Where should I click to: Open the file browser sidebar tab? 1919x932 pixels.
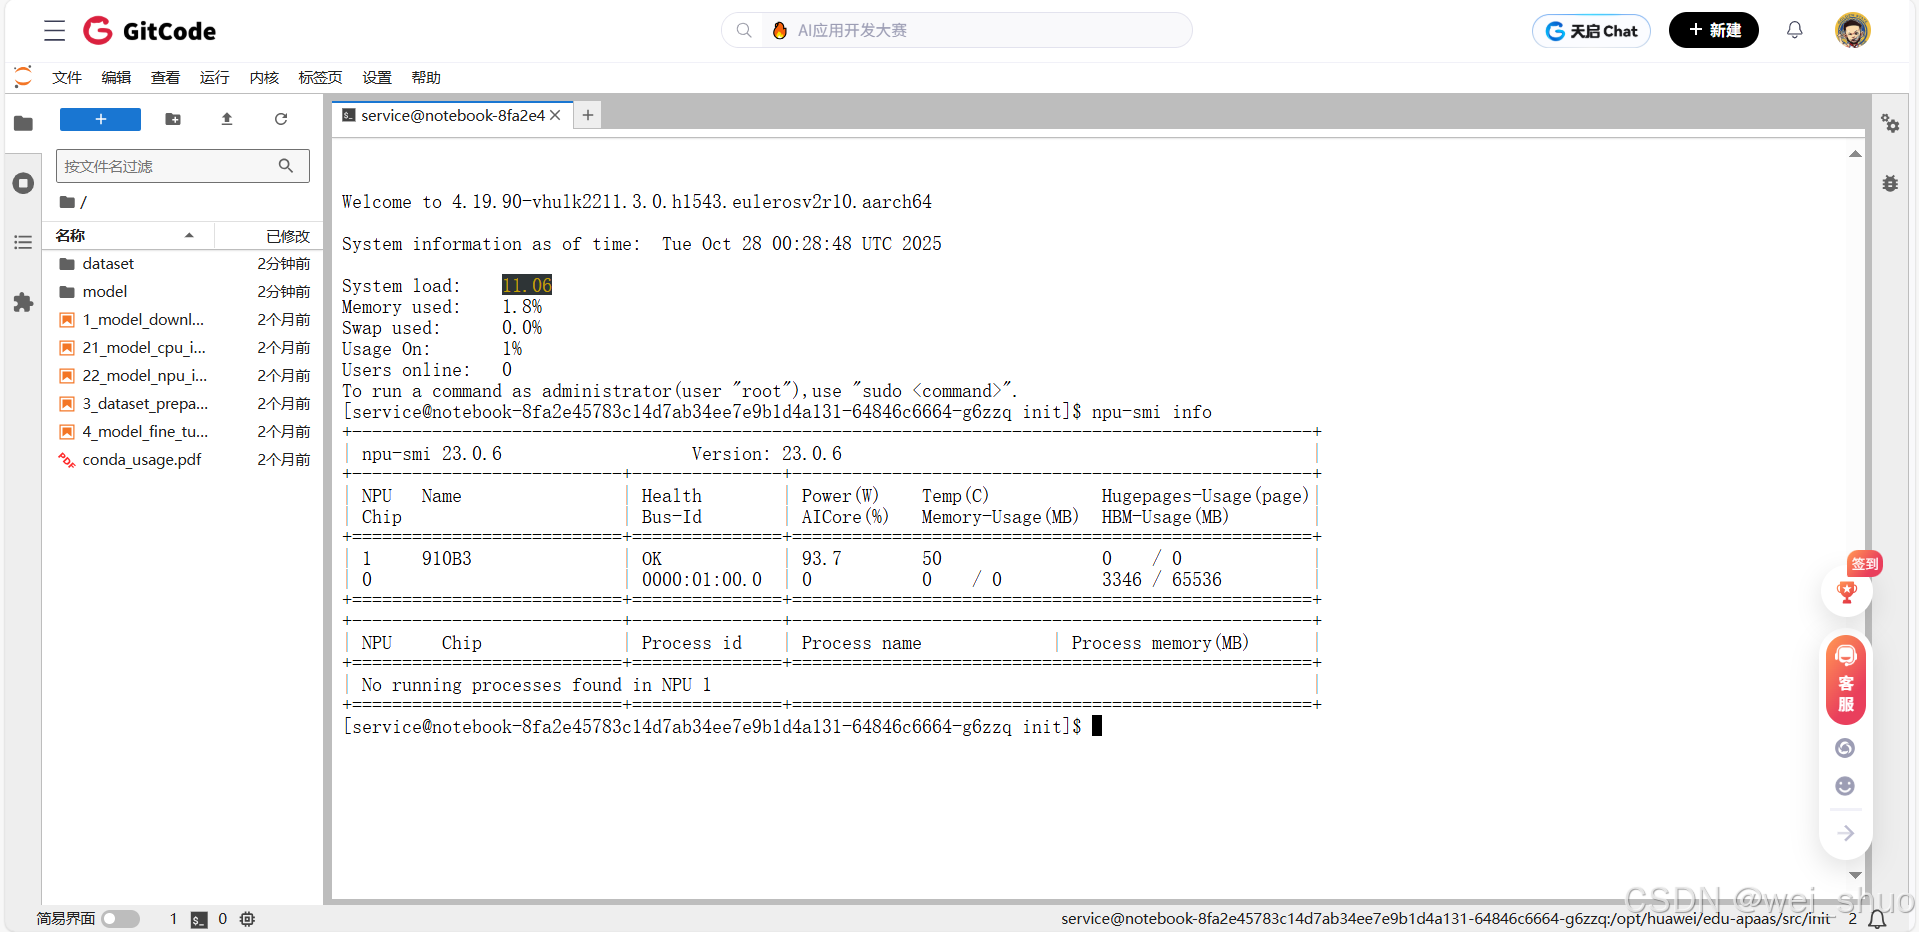(x=23, y=123)
